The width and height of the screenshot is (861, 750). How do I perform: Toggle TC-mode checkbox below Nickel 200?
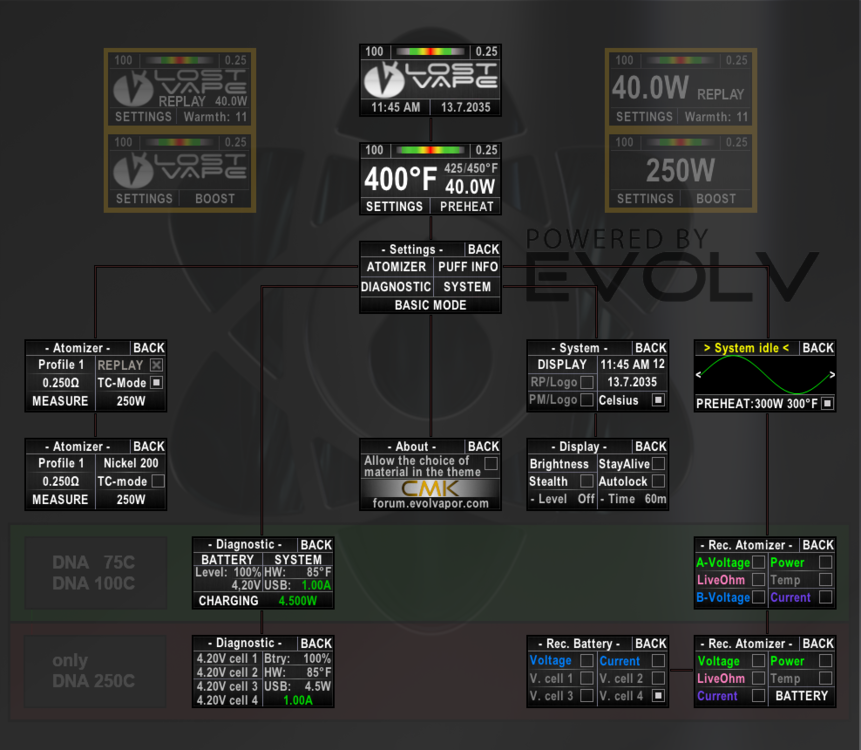(158, 481)
